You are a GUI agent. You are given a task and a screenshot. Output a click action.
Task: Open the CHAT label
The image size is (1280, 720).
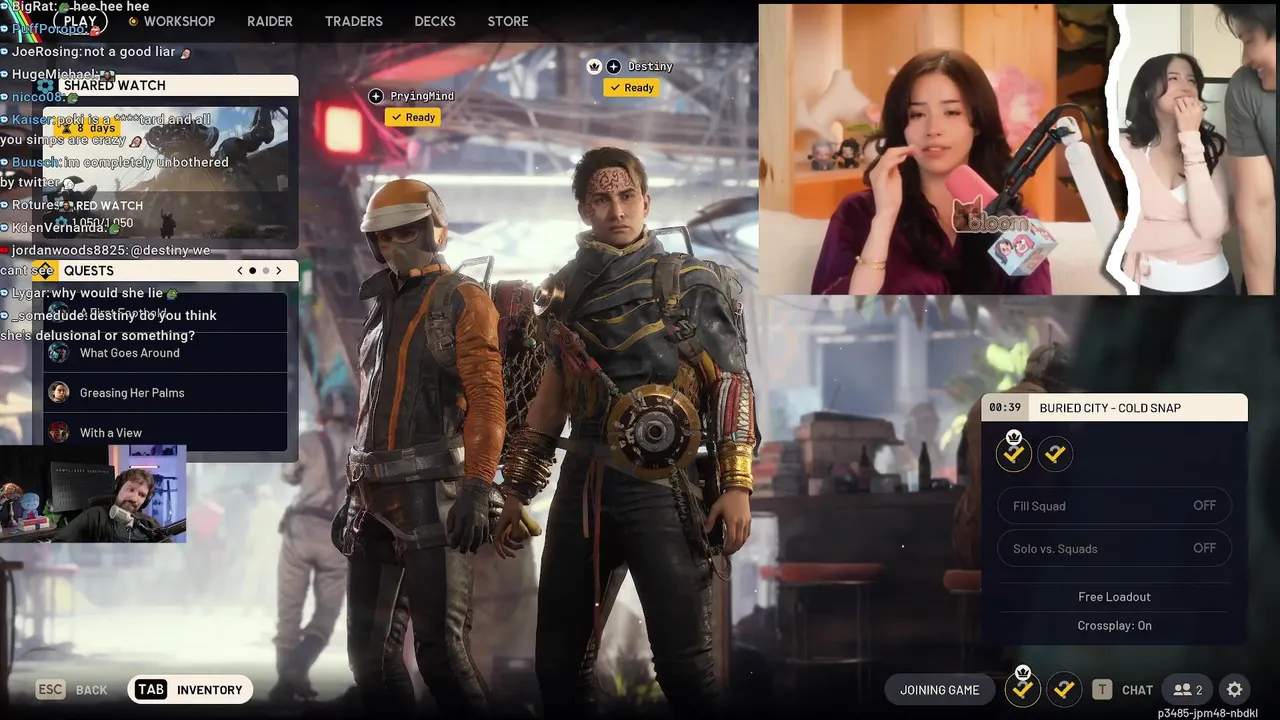pyautogui.click(x=1137, y=690)
